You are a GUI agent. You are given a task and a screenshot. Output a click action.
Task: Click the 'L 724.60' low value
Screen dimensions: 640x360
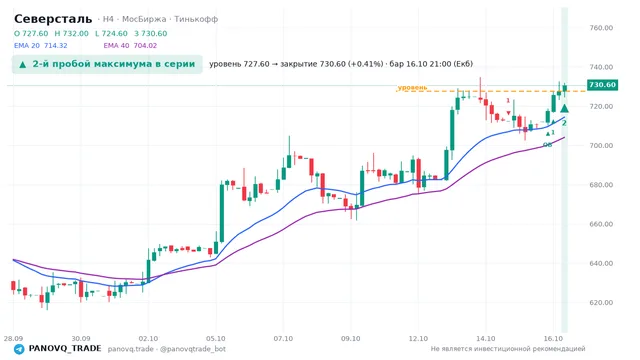111,33
